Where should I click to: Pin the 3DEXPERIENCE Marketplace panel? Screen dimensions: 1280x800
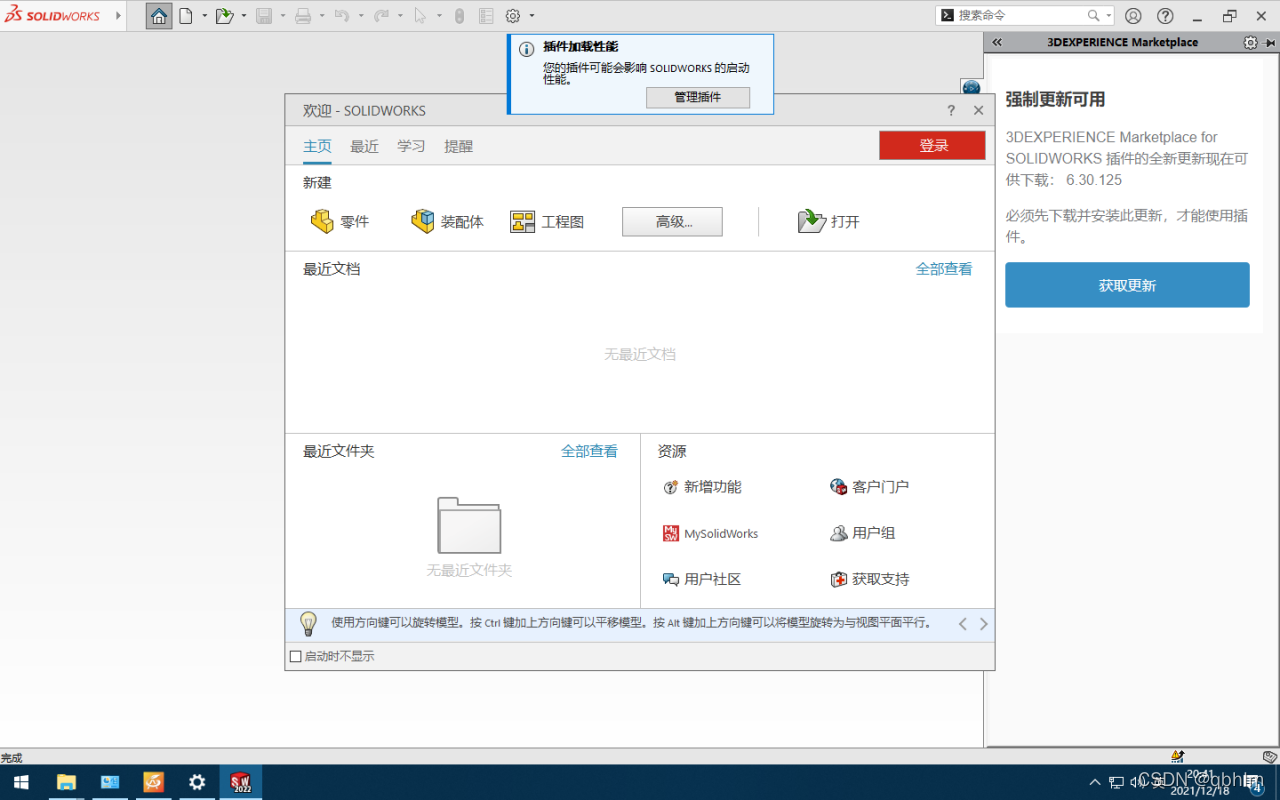point(1270,43)
